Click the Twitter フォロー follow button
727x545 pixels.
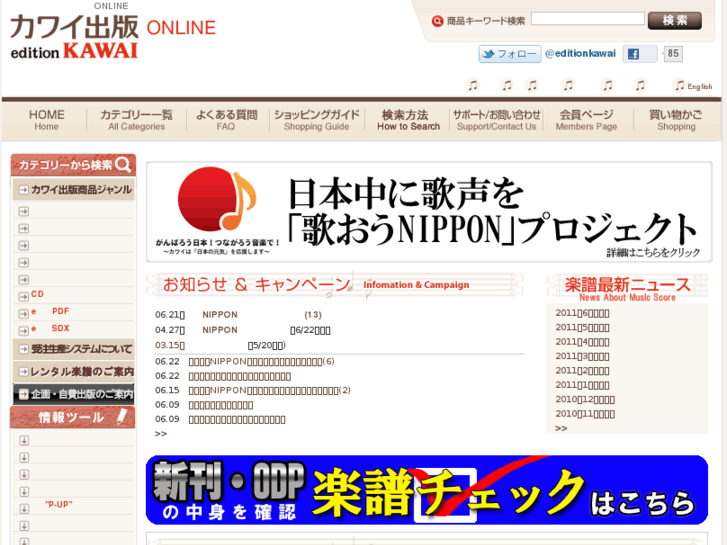point(510,54)
